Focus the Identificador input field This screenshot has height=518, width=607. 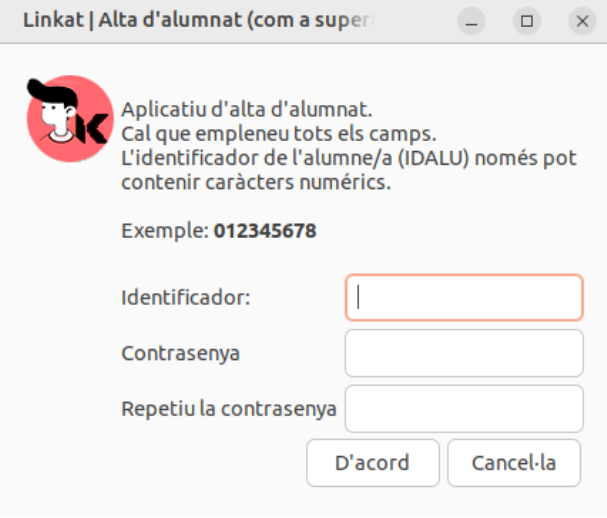point(464,297)
